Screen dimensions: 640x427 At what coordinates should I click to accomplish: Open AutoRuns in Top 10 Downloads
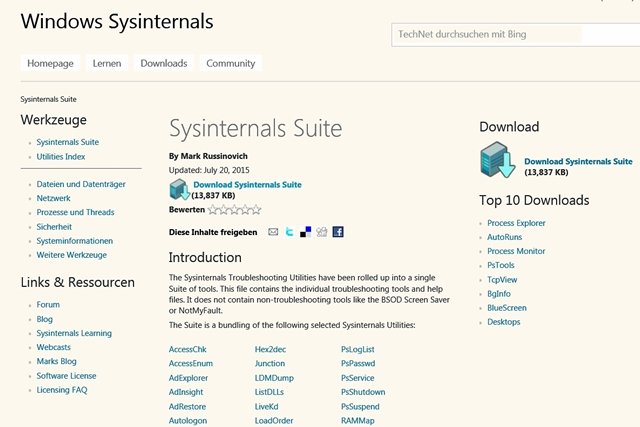point(504,237)
